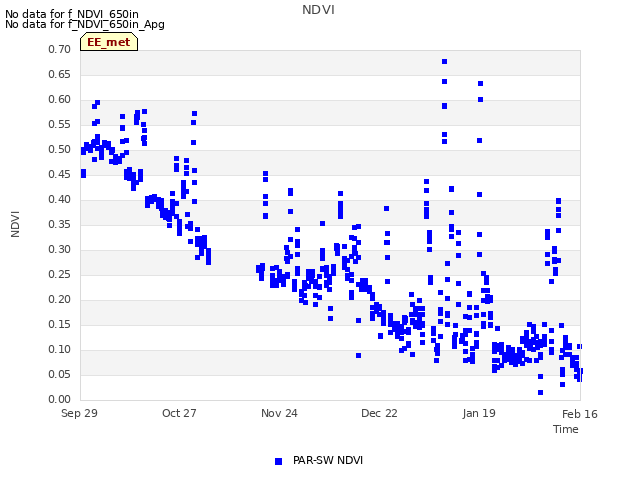Click the 0.50 y-axis tick label
Viewport: 640px width, 480px height.
pos(59,149)
